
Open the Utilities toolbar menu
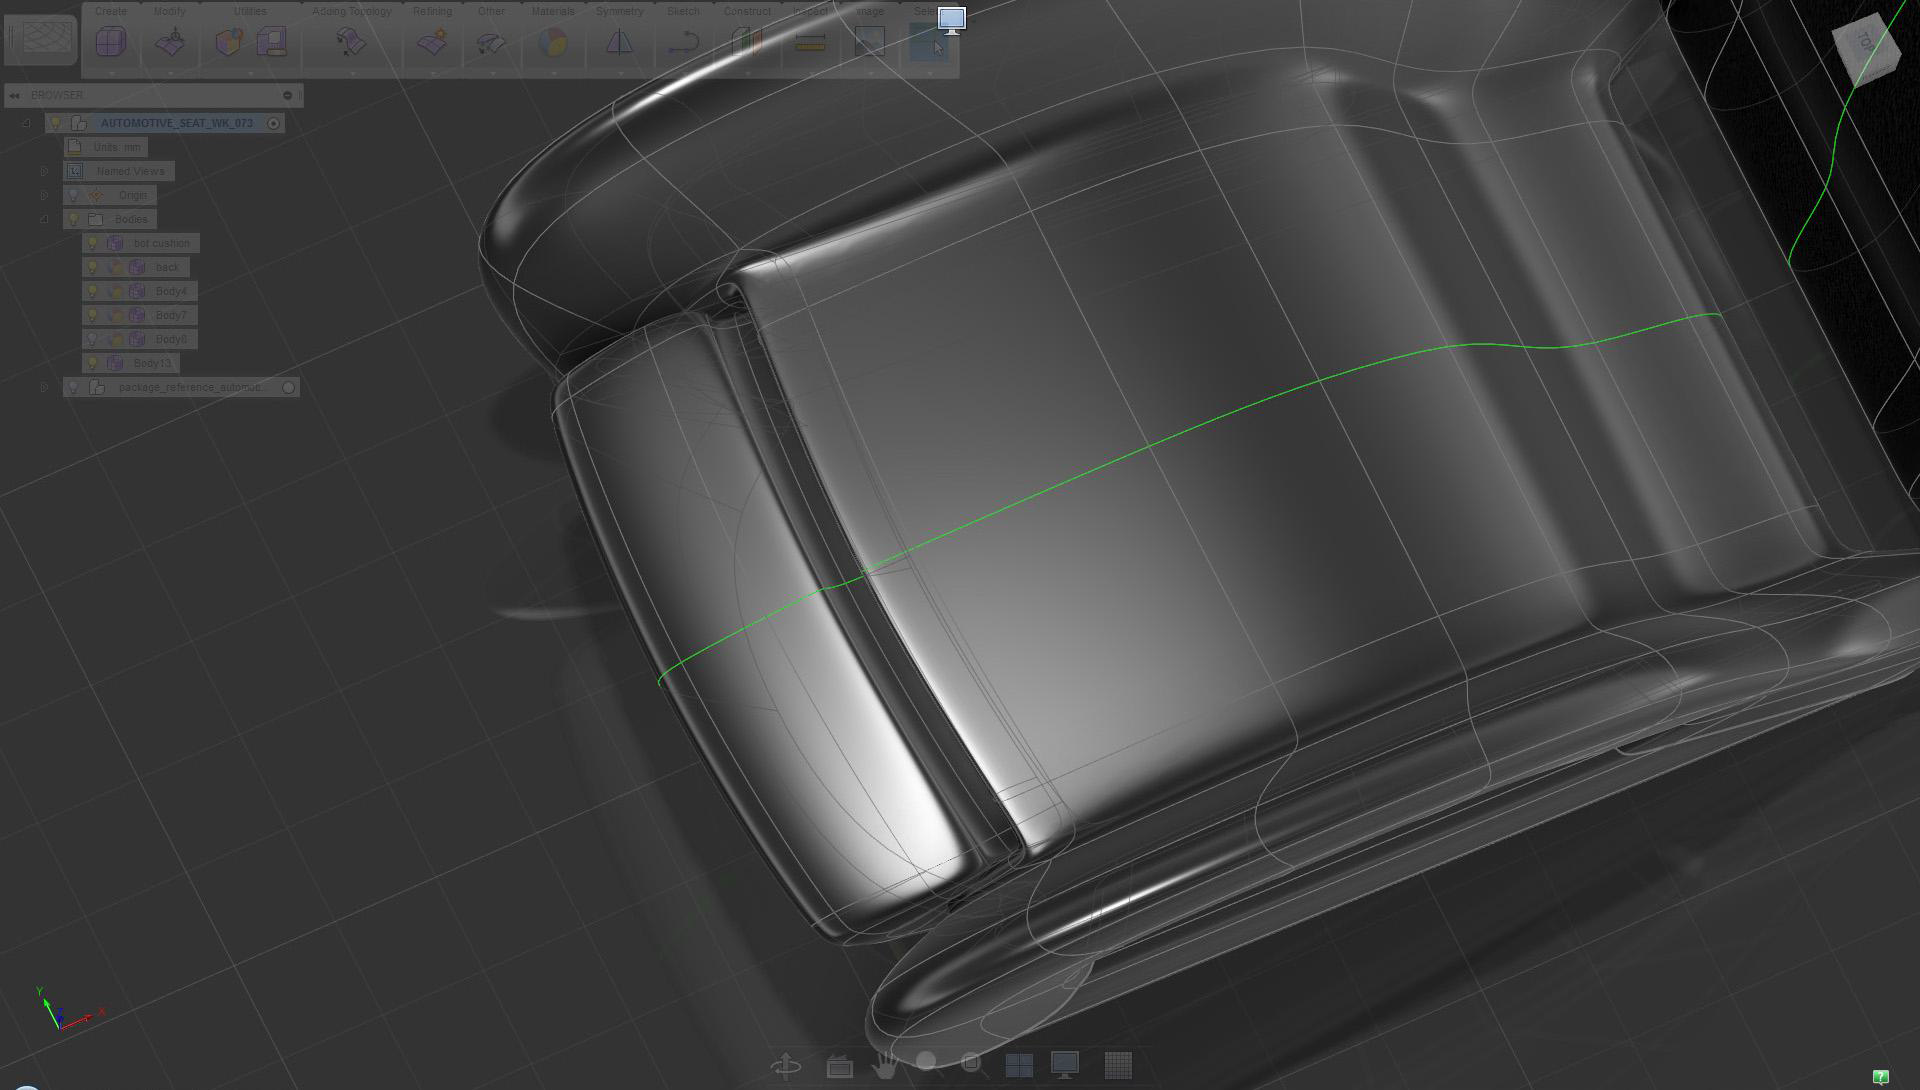coord(250,11)
